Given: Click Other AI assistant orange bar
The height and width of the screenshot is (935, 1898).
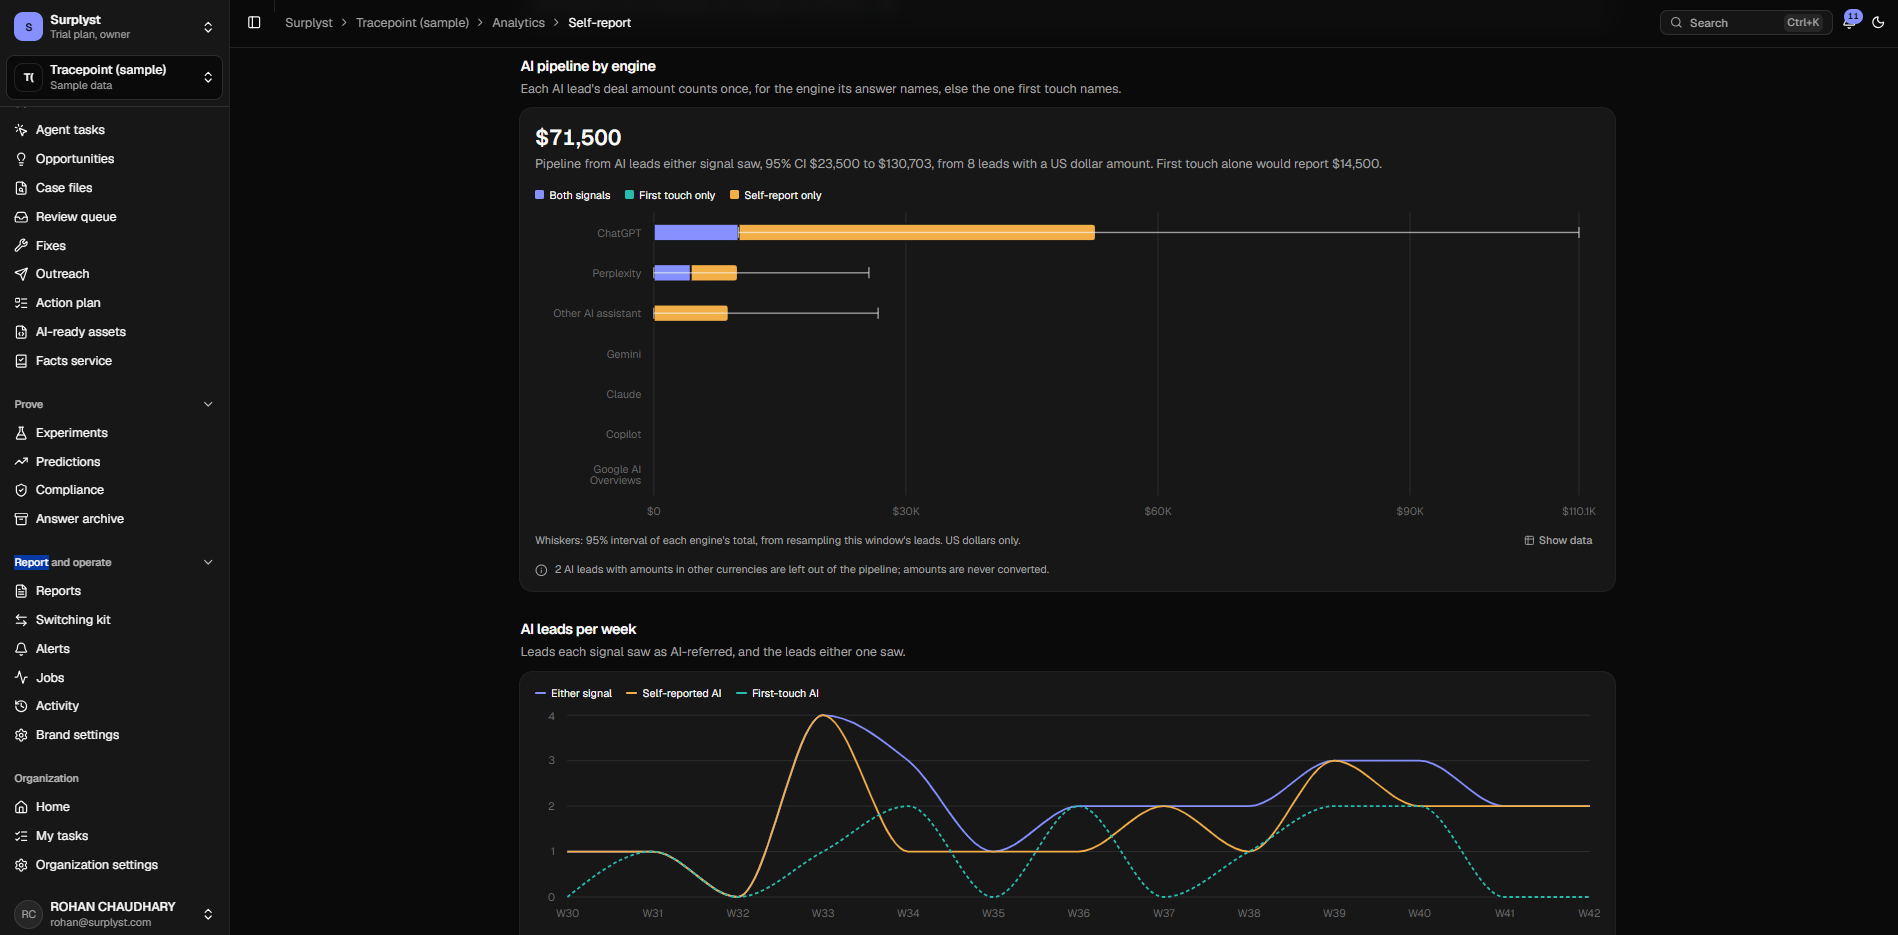Looking at the screenshot, I should coord(691,313).
